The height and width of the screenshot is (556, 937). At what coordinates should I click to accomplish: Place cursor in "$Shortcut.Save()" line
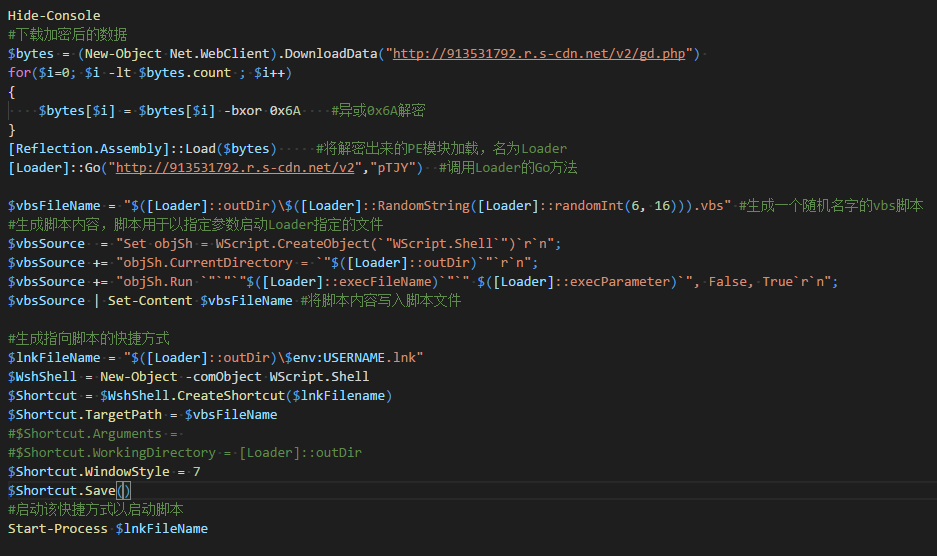tap(69, 491)
